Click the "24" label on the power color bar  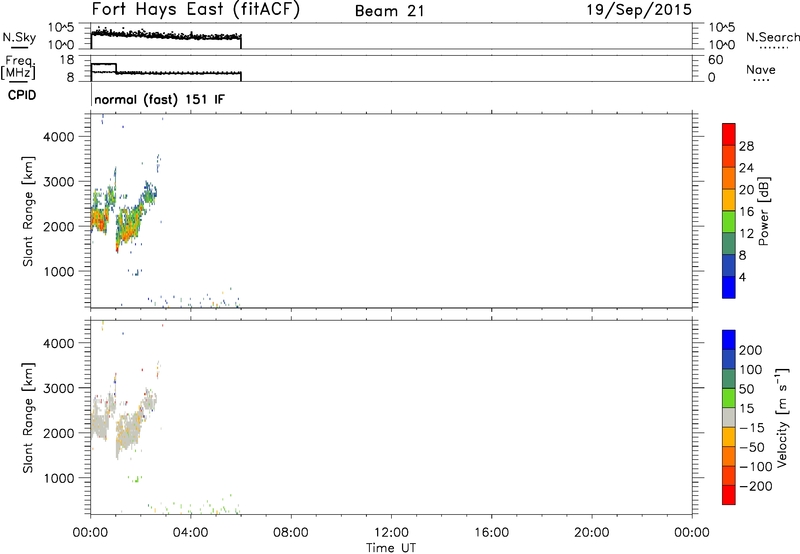tap(746, 168)
